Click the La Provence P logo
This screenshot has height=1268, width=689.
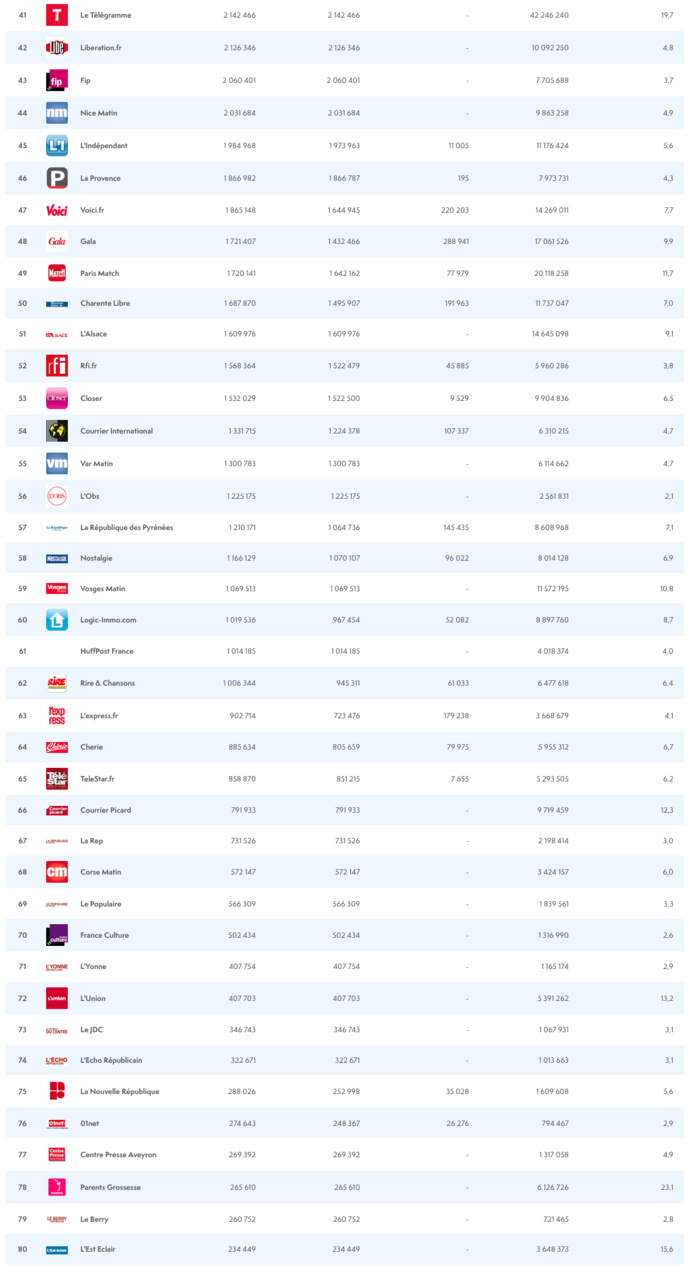57,178
